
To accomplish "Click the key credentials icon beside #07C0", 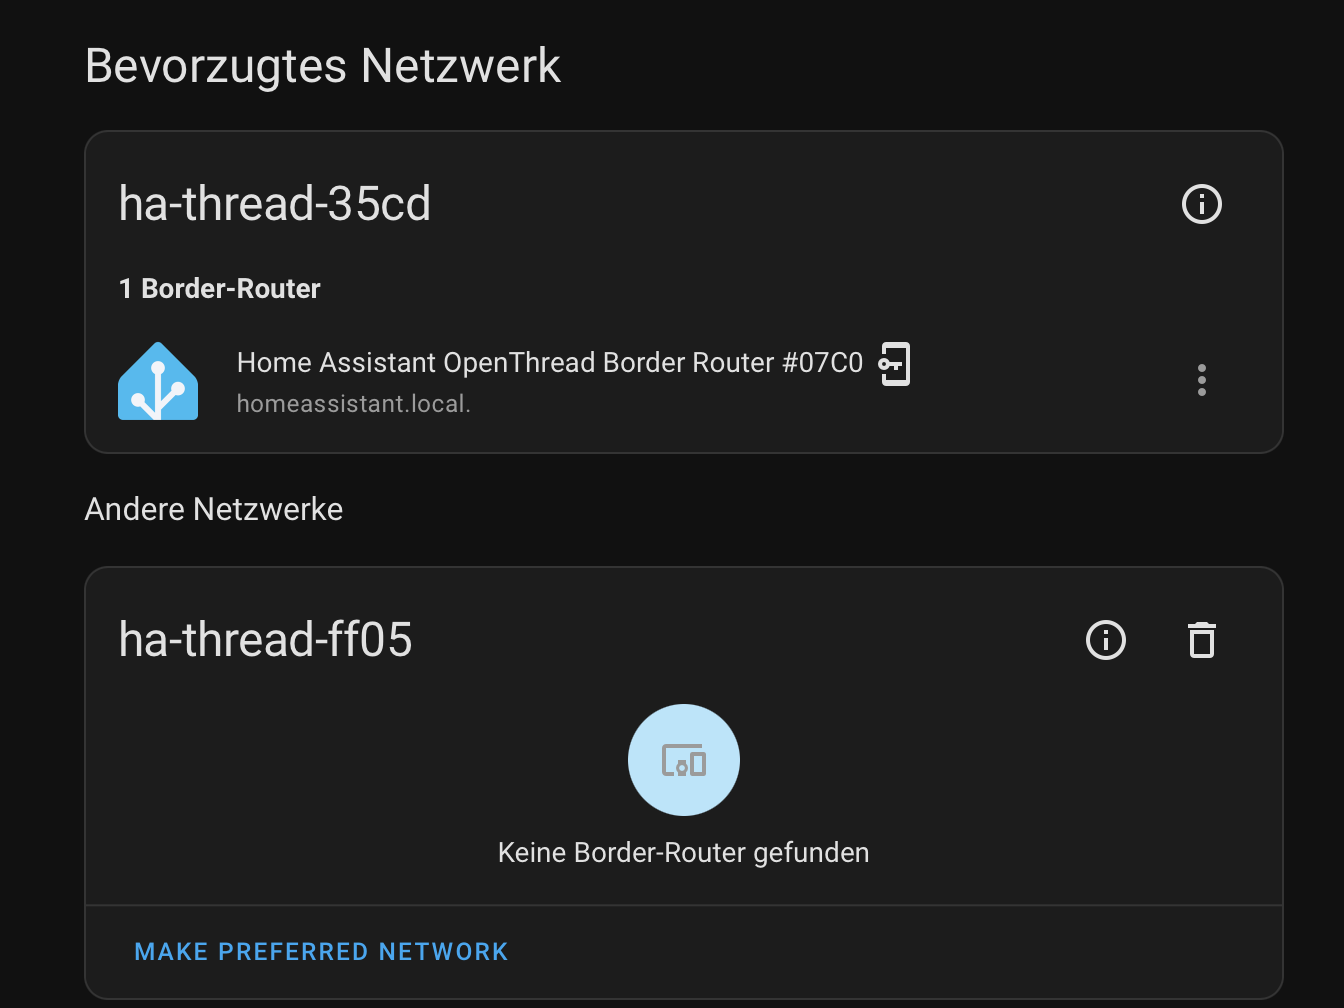I will pos(894,363).
